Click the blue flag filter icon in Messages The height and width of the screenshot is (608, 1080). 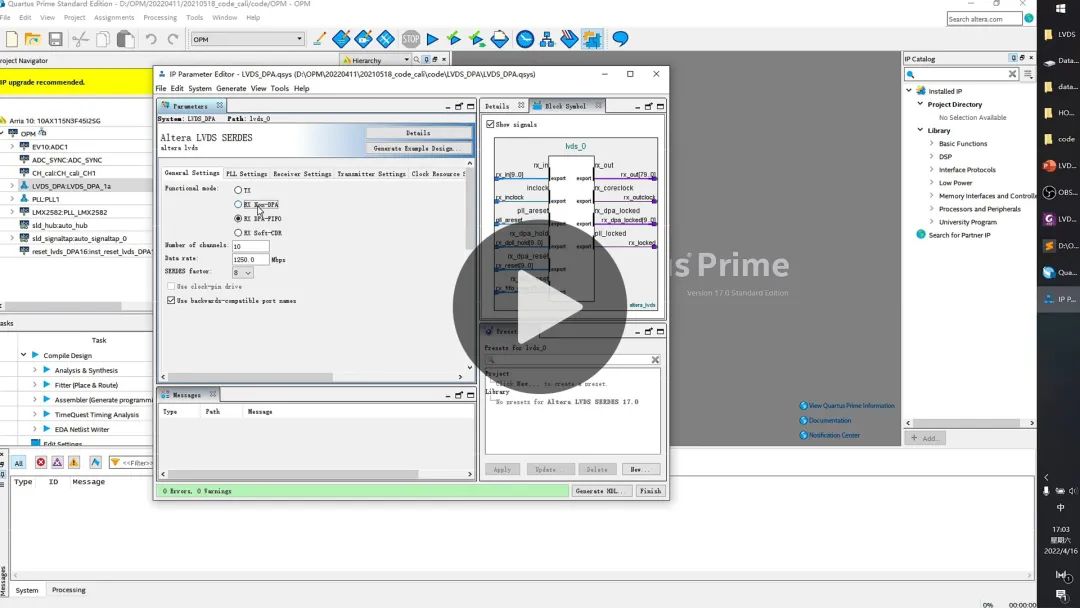pos(95,462)
